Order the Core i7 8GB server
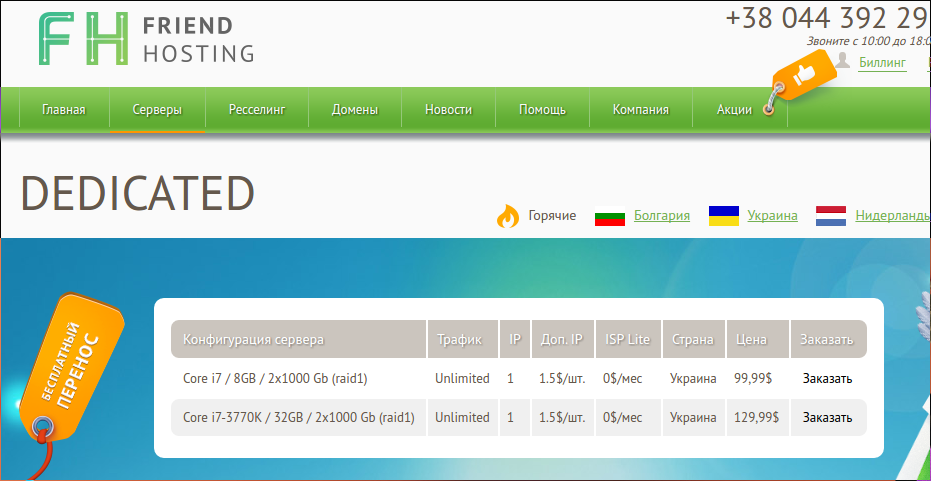This screenshot has height=481, width=931. 828,378
